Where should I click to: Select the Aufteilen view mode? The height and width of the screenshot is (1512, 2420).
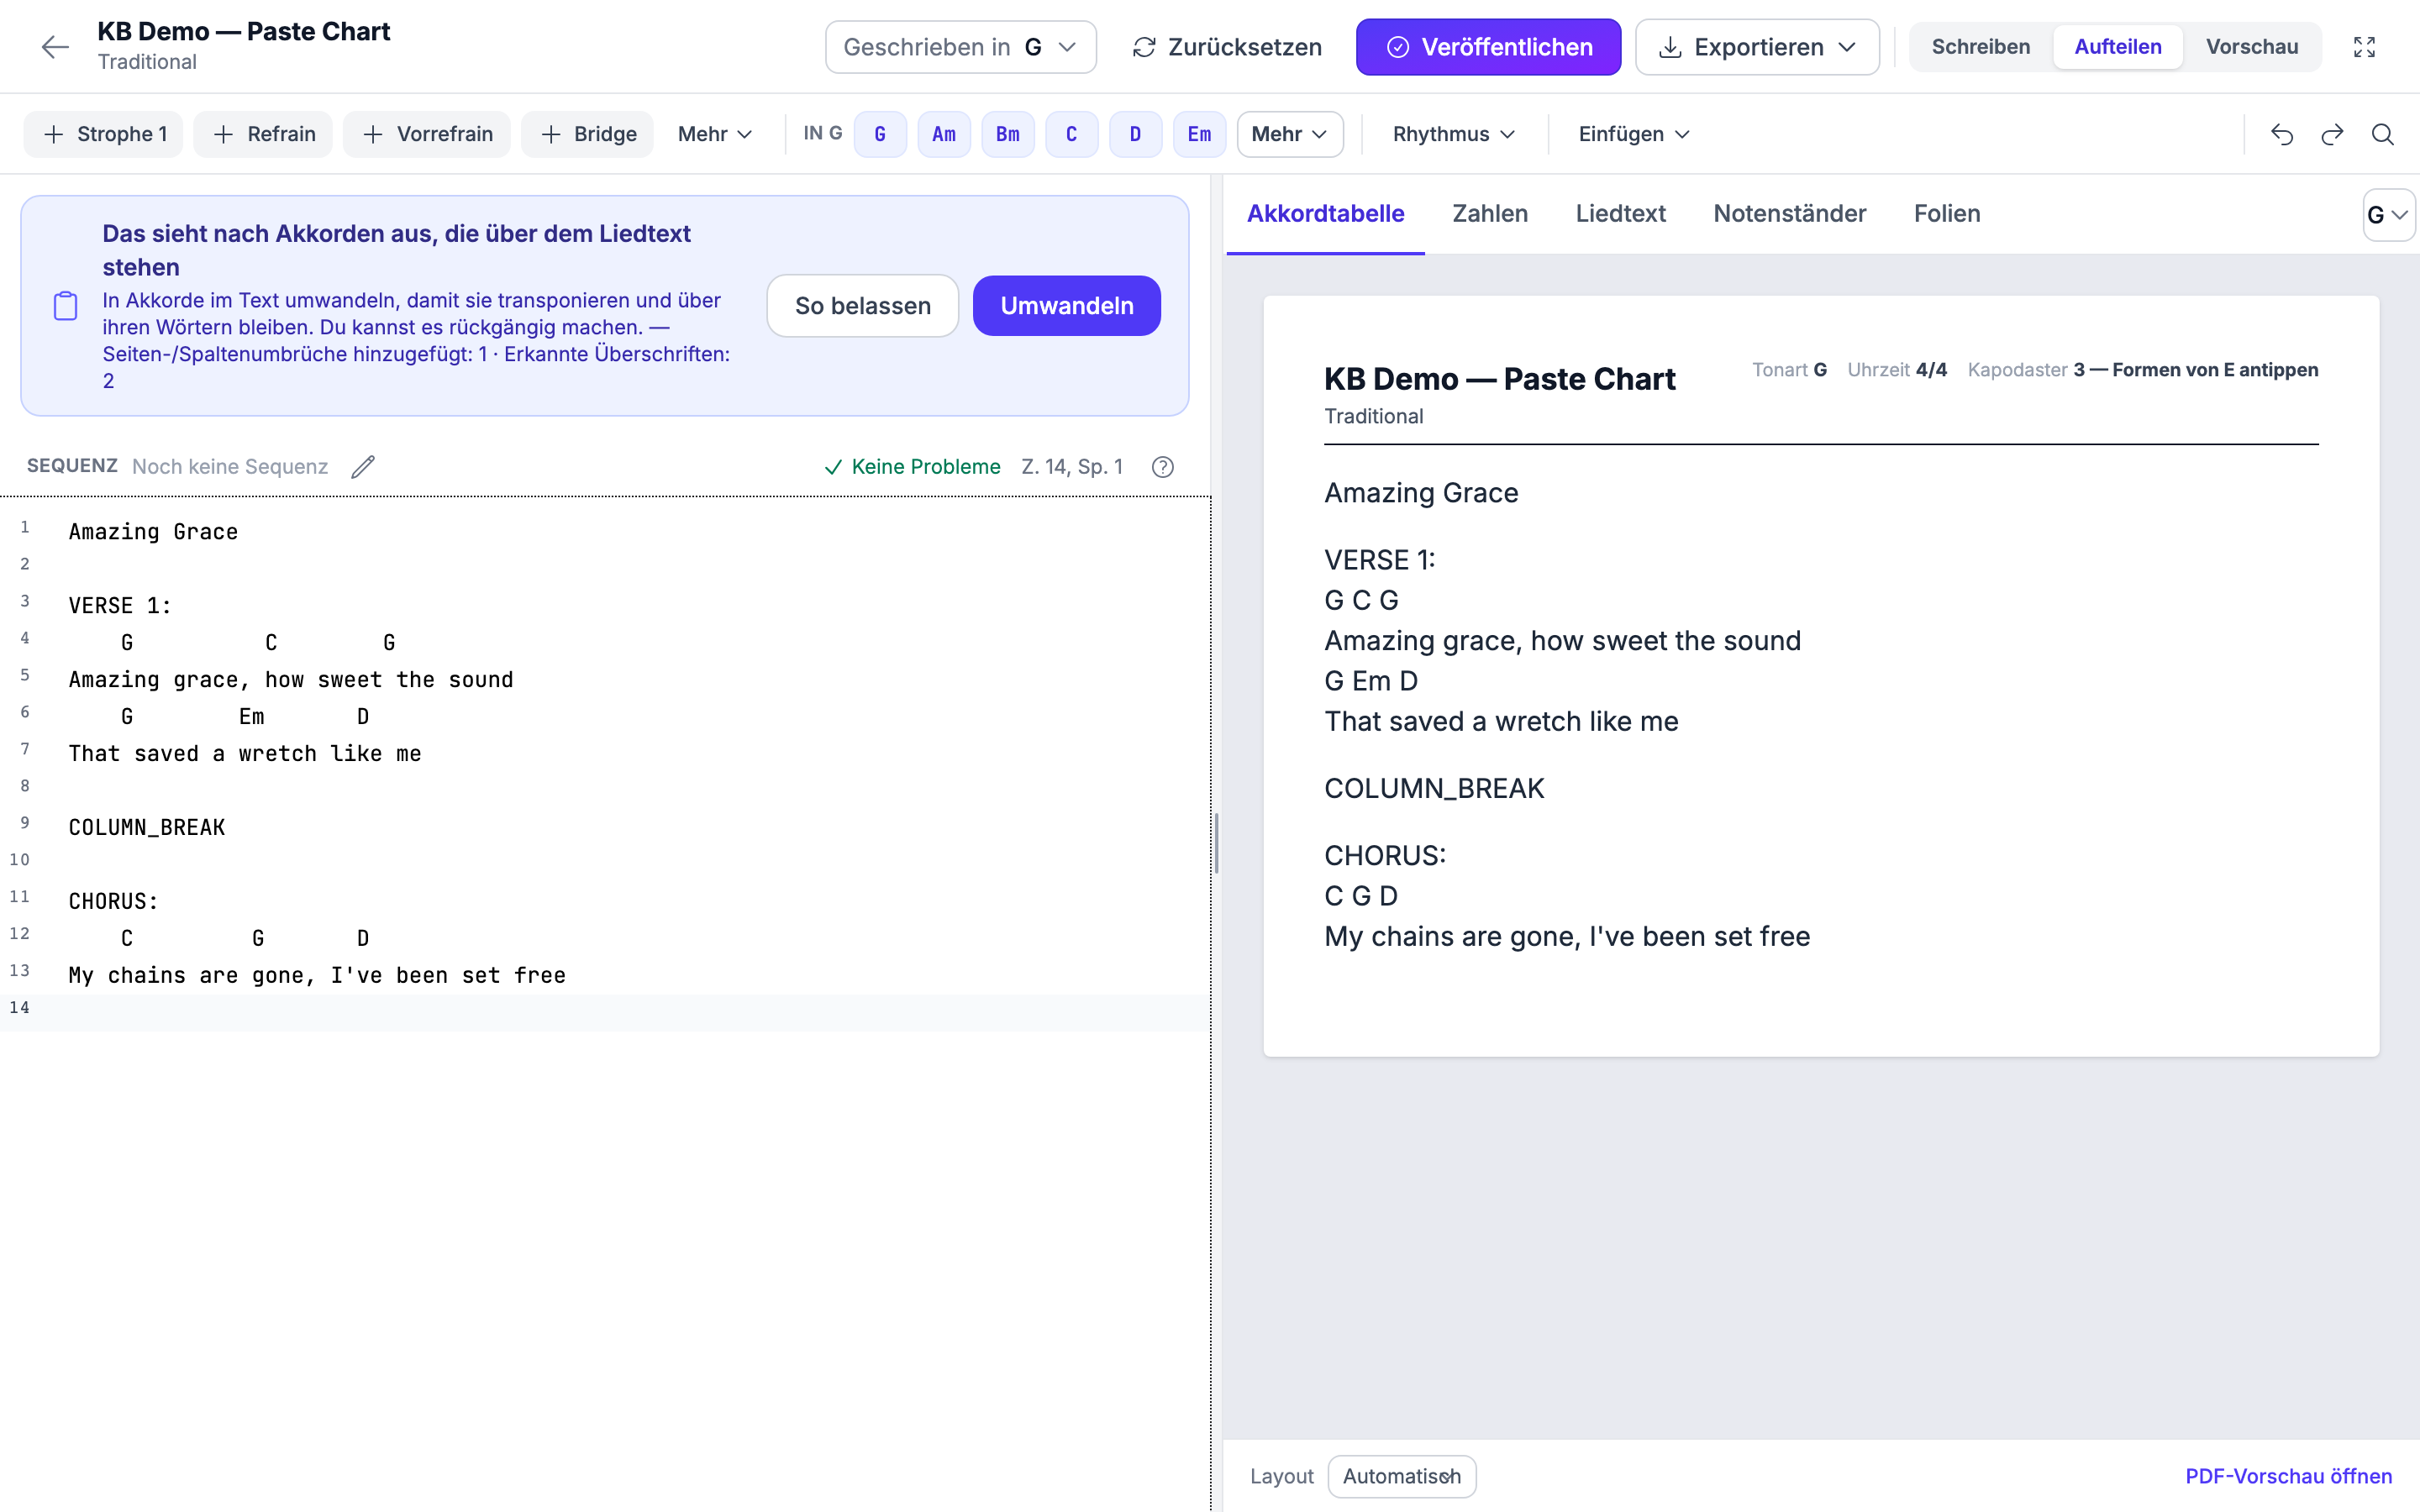click(x=2117, y=47)
